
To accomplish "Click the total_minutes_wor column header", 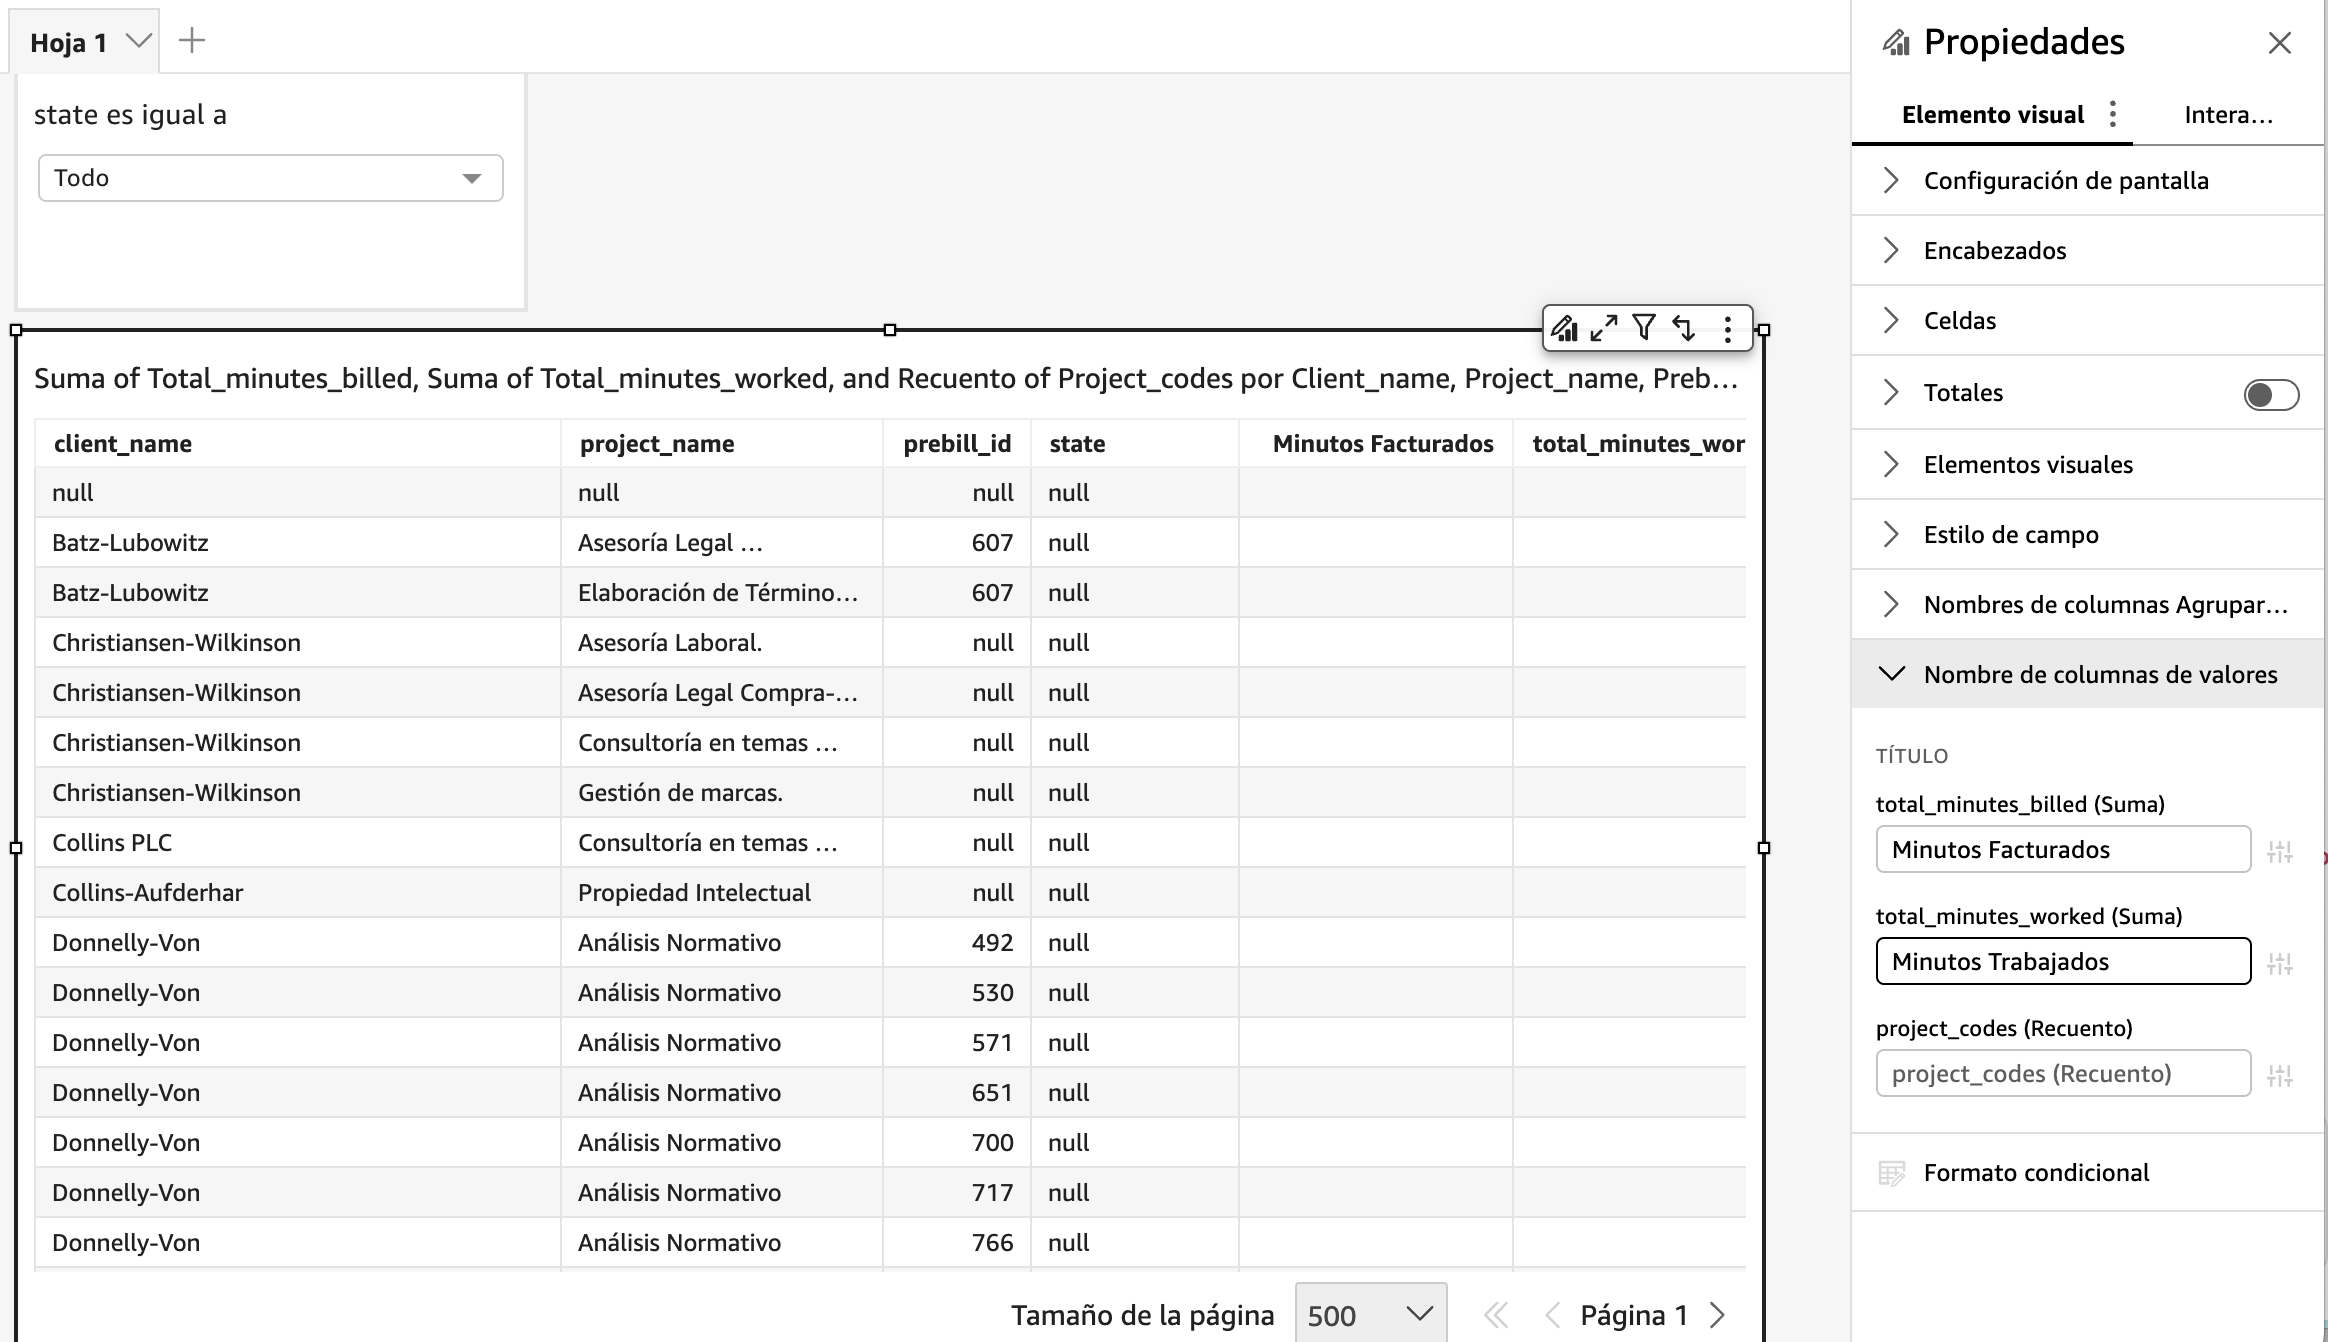I will 1630,444.
